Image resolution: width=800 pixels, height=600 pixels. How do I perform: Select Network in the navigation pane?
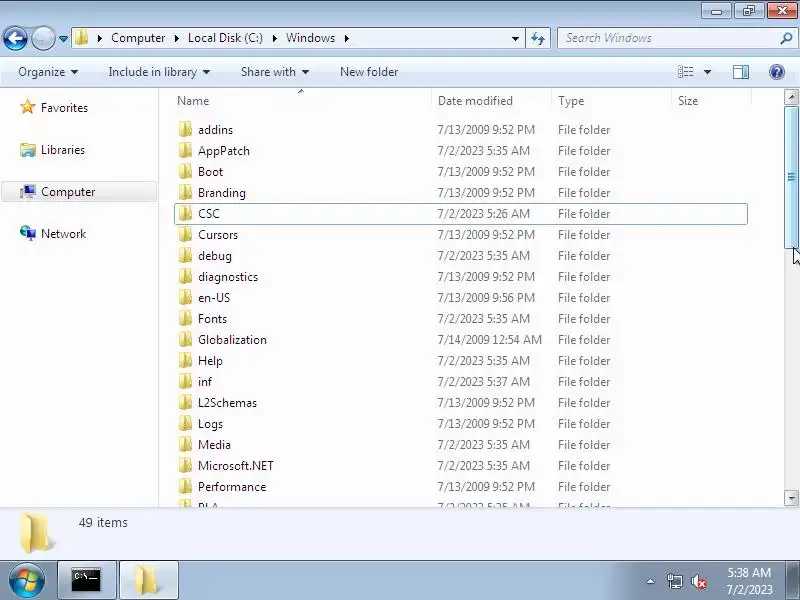tap(63, 234)
